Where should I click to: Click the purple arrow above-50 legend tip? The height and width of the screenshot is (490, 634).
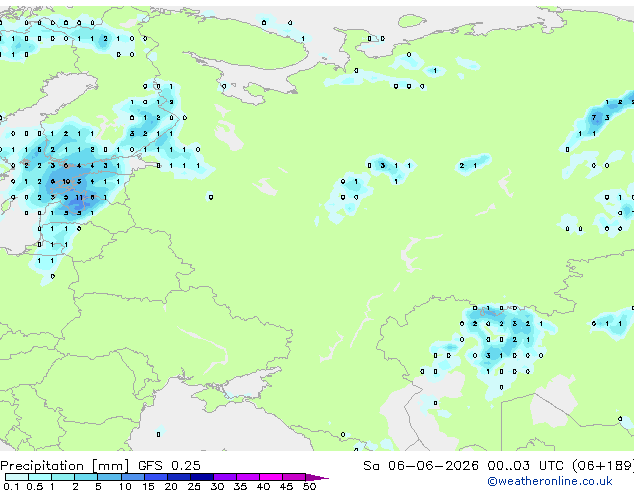click(x=317, y=477)
